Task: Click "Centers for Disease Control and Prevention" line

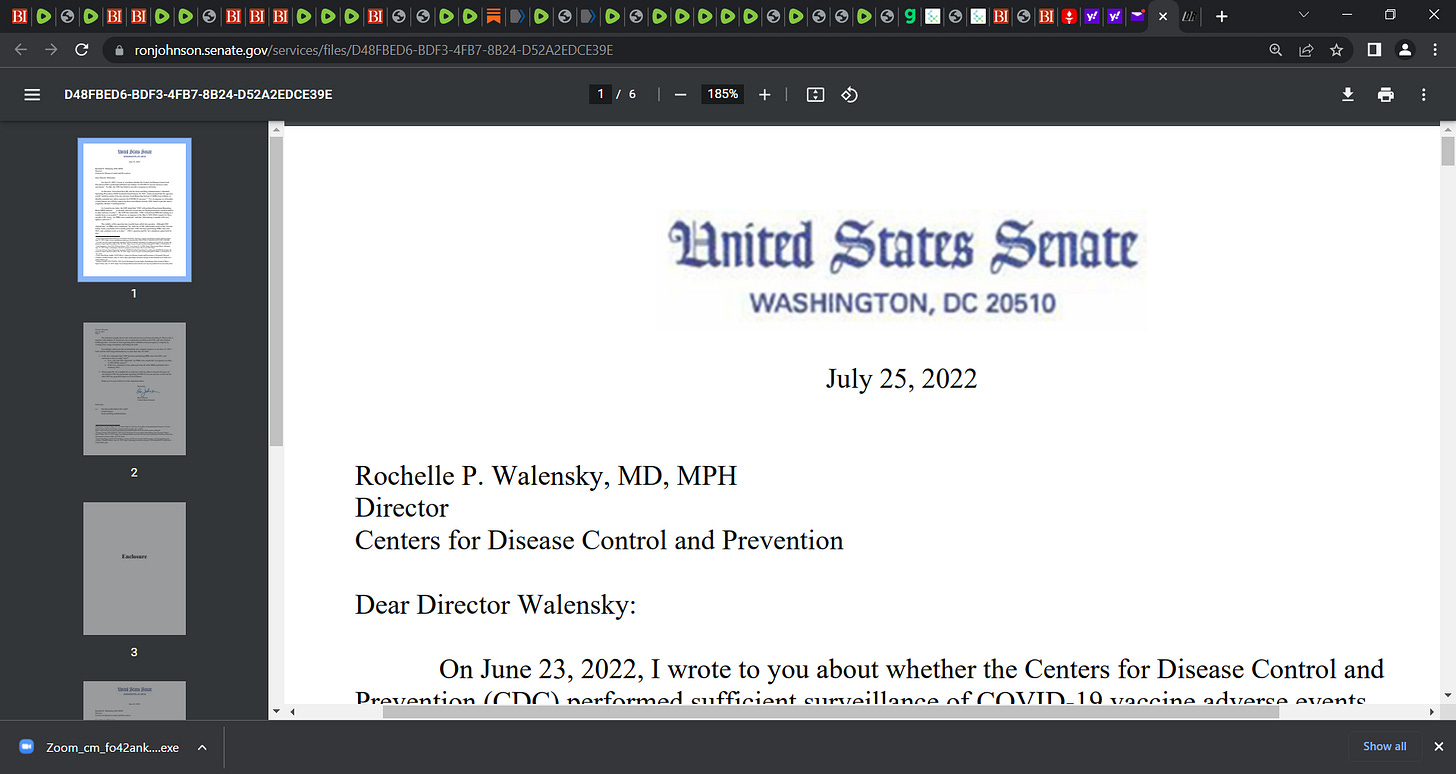Action: (x=599, y=540)
